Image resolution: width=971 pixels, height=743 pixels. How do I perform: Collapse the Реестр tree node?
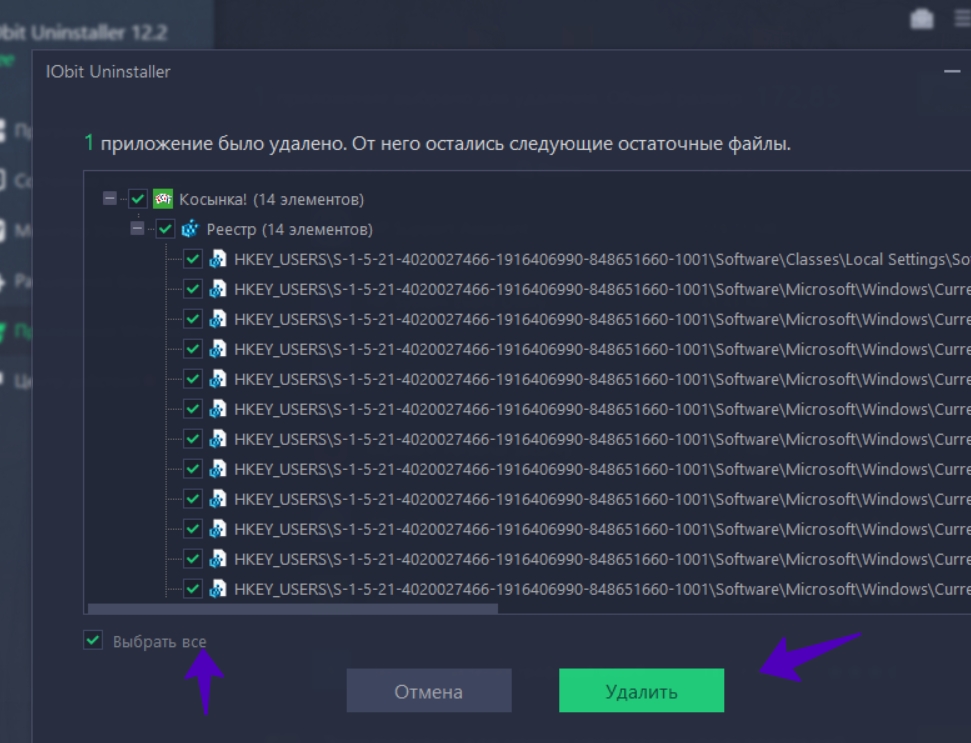tap(137, 229)
